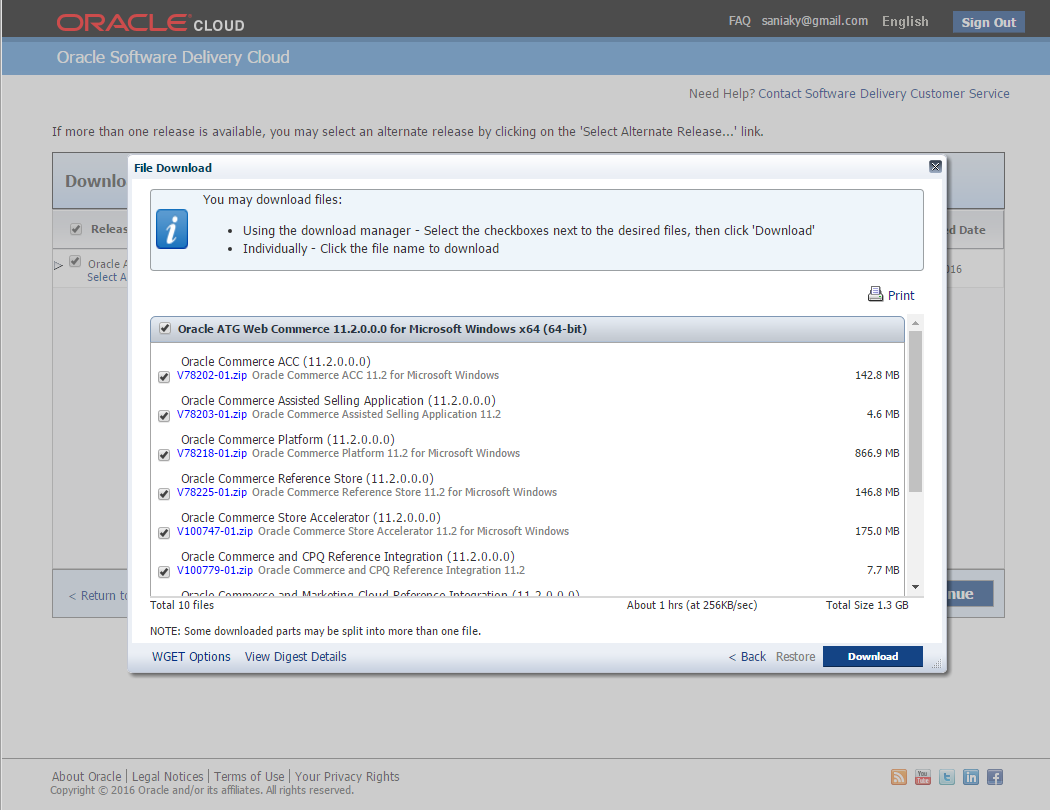The image size is (1050, 810).
Task: Download file V100779-01.zip
Action: pyautogui.click(x=215, y=570)
